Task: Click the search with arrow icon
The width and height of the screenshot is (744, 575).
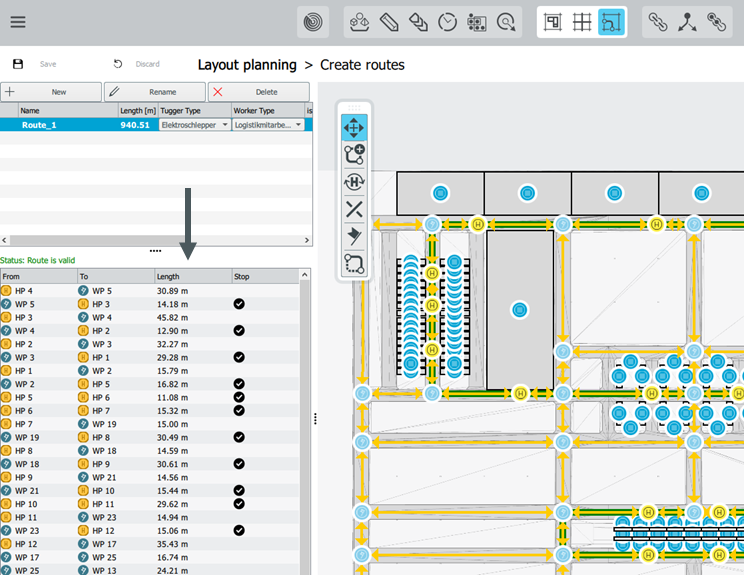Action: tap(506, 22)
